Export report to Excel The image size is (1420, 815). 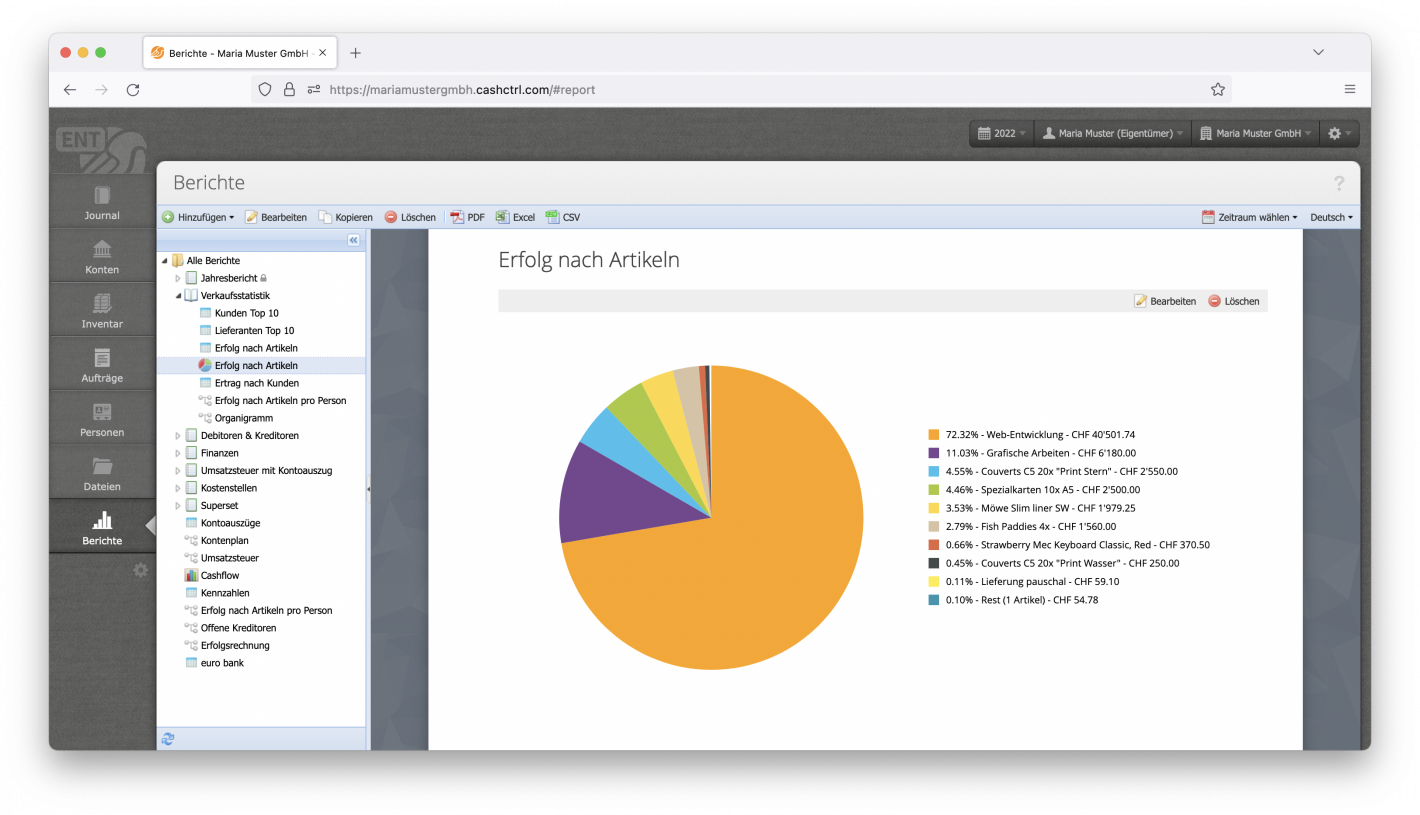[x=515, y=217]
